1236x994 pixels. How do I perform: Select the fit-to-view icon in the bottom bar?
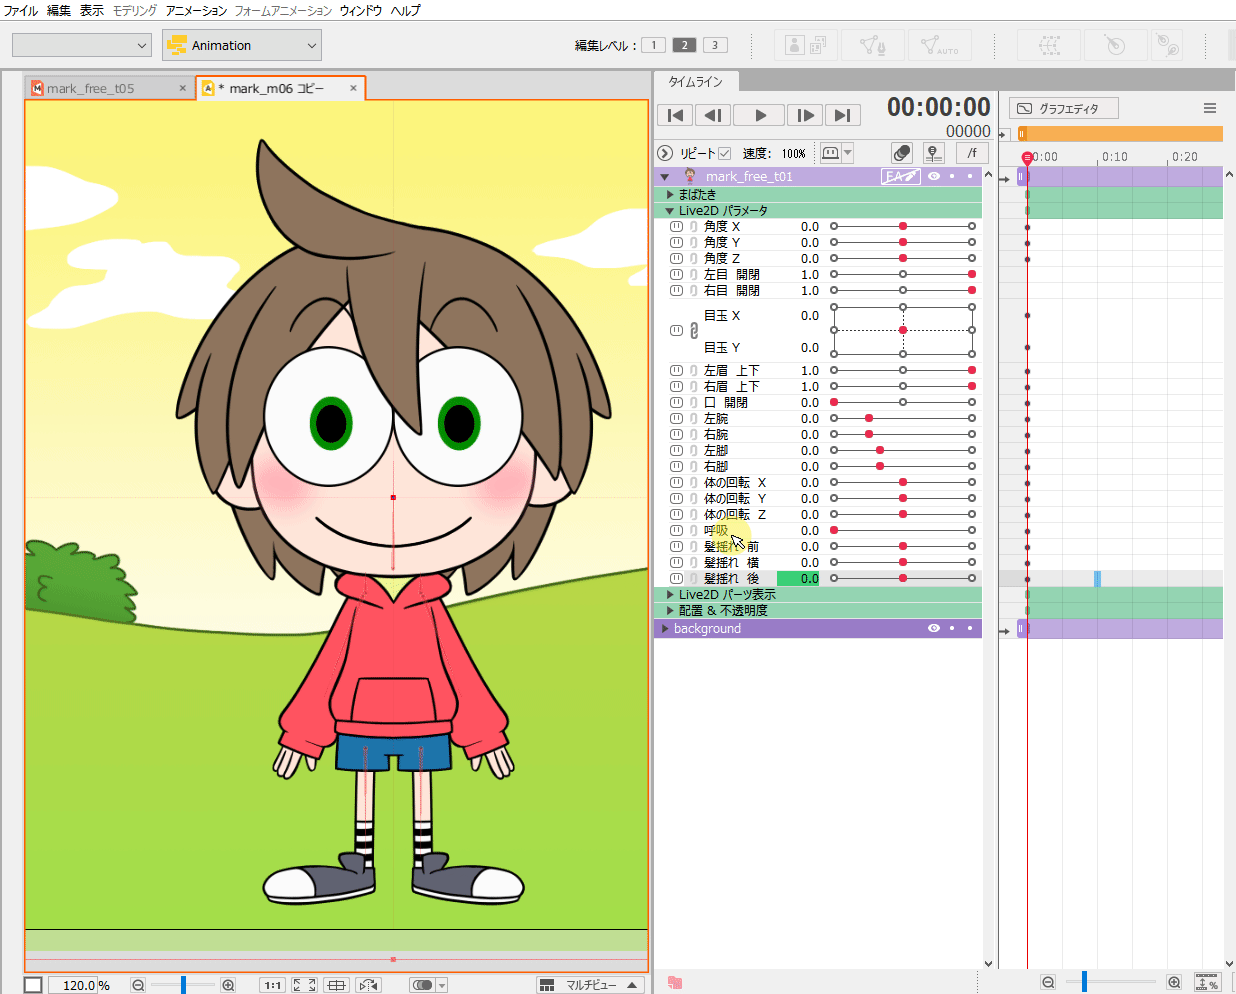coord(304,985)
